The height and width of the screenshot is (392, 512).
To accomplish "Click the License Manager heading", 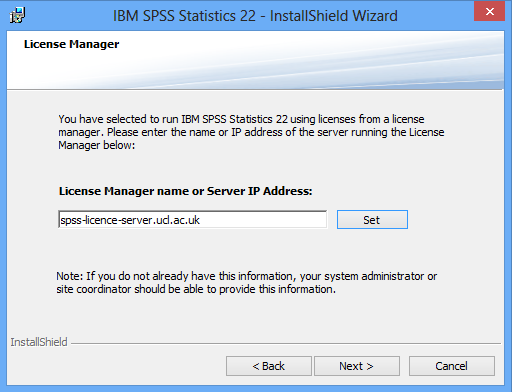I will [71, 44].
